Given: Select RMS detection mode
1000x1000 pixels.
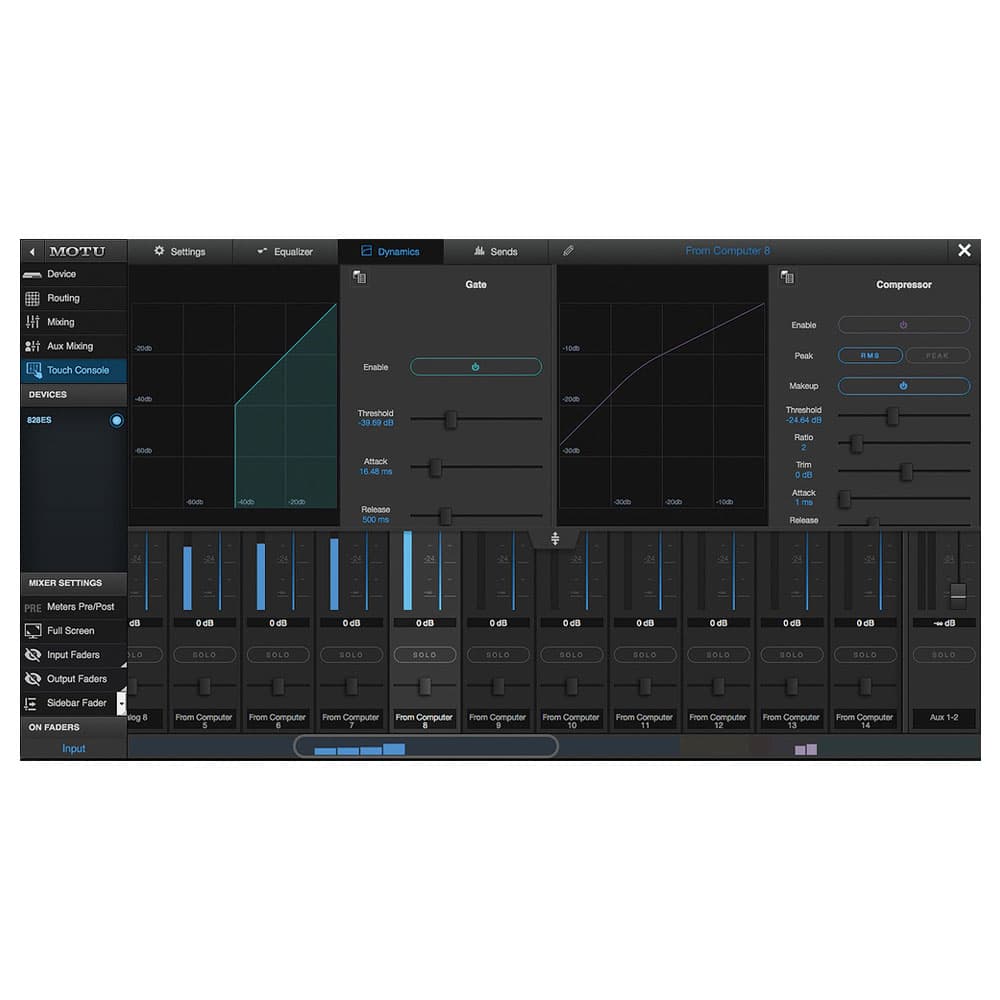Looking at the screenshot, I should click(870, 355).
